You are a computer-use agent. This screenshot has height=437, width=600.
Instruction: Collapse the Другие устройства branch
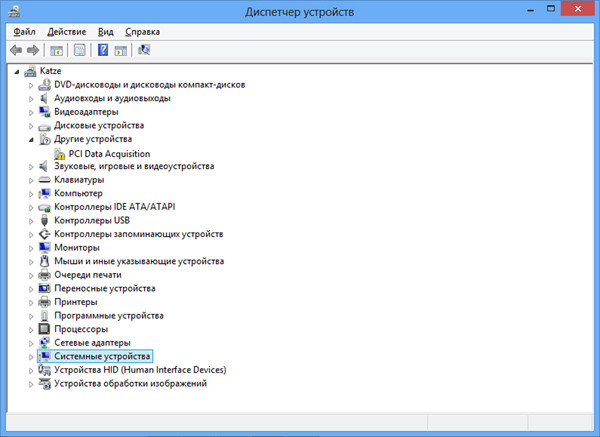click(x=32, y=140)
